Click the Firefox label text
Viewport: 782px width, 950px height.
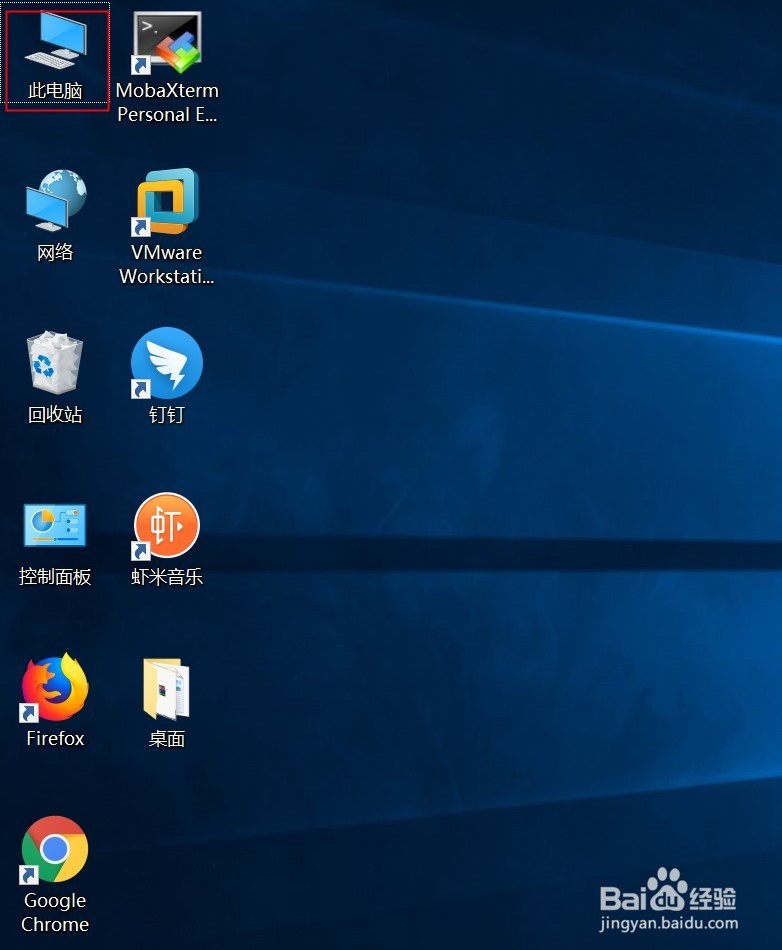click(55, 739)
